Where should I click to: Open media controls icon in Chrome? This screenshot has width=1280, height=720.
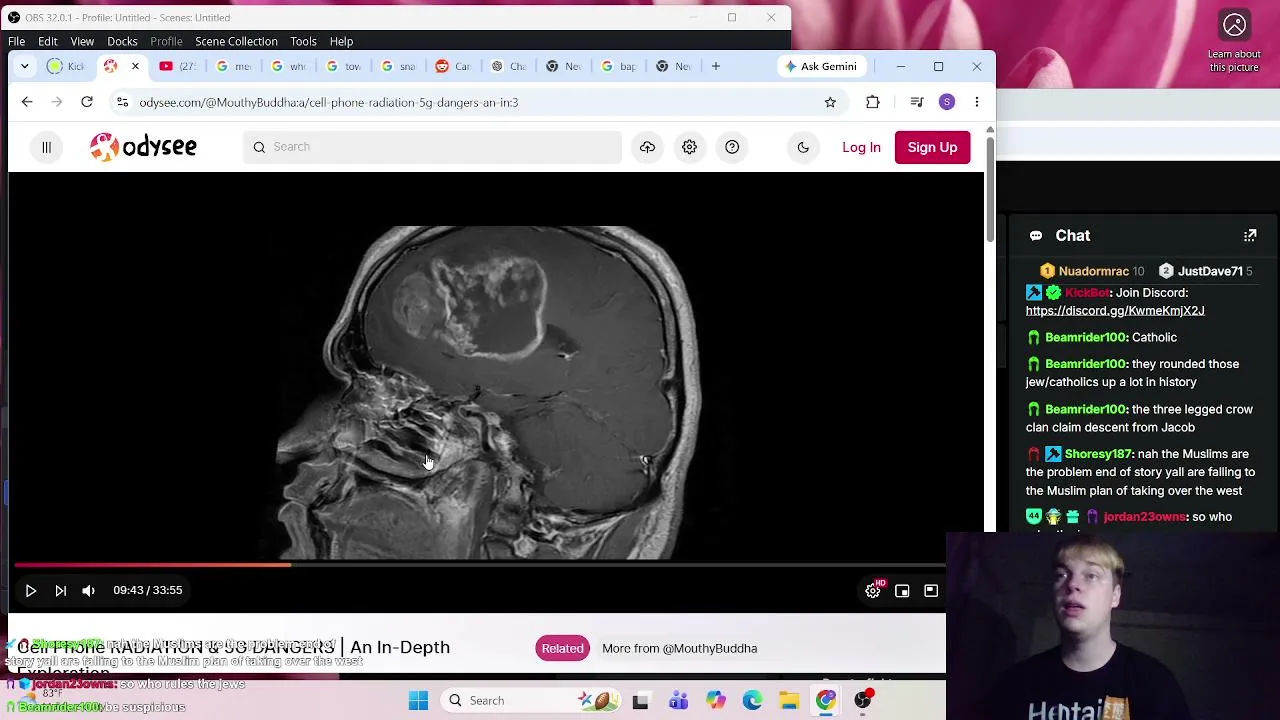[x=917, y=102]
